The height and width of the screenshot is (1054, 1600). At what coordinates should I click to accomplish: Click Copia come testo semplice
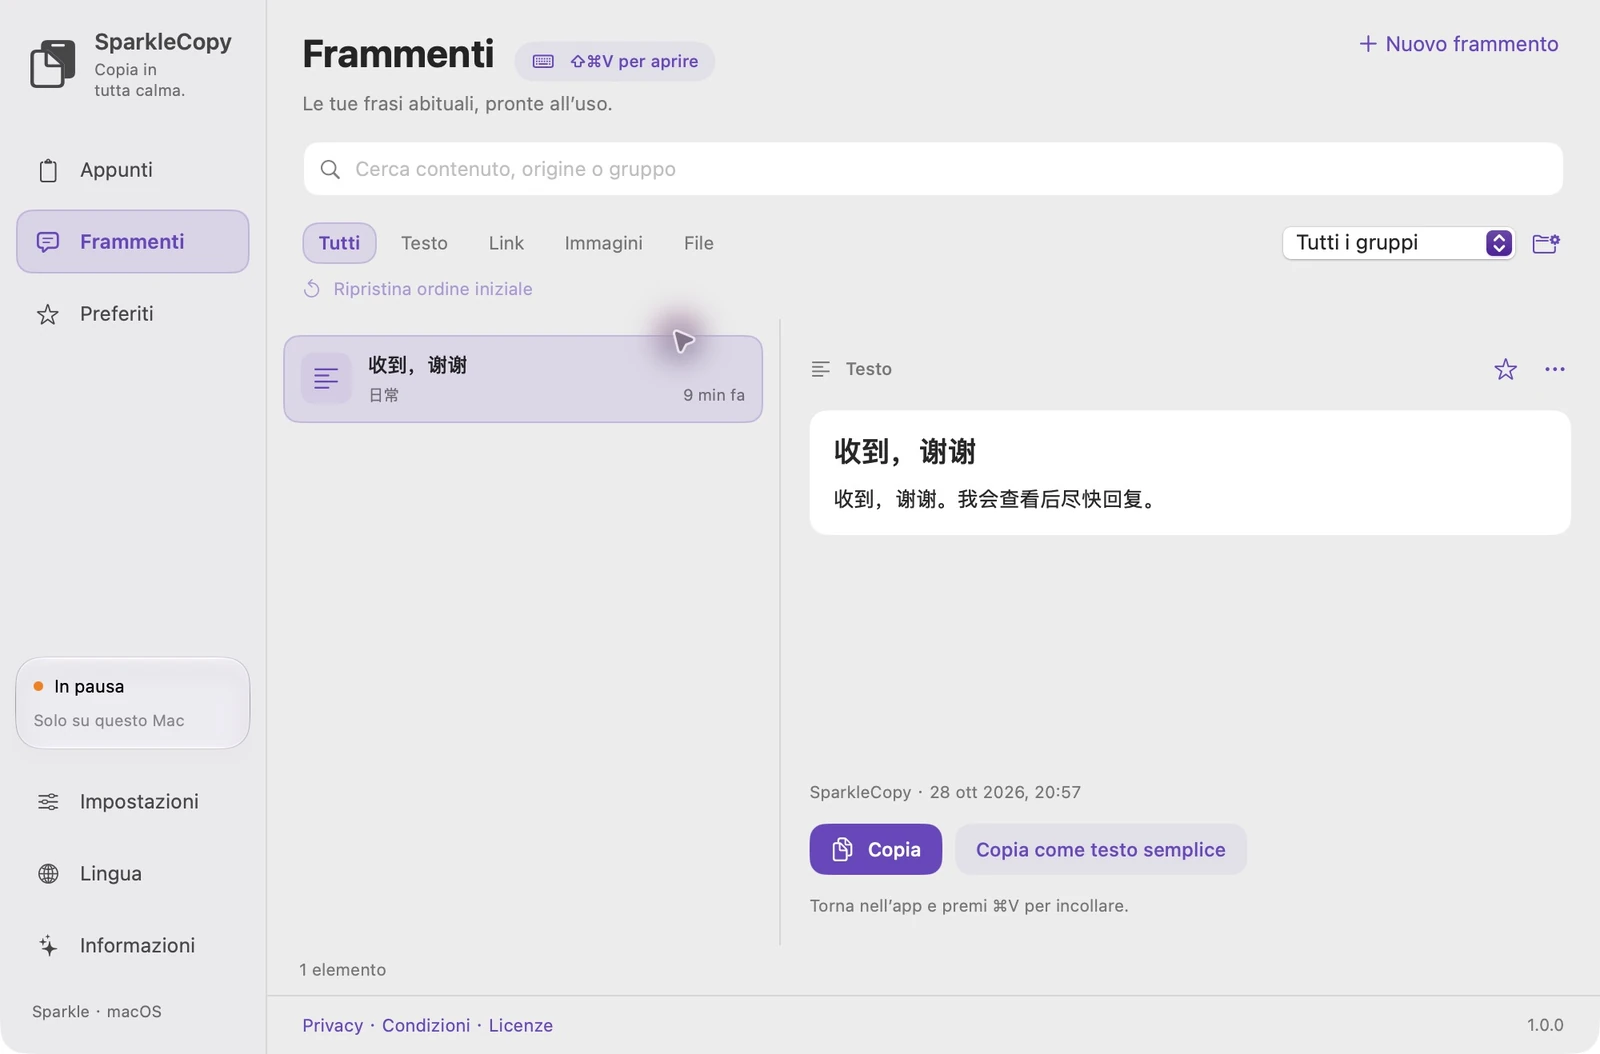point(1101,849)
